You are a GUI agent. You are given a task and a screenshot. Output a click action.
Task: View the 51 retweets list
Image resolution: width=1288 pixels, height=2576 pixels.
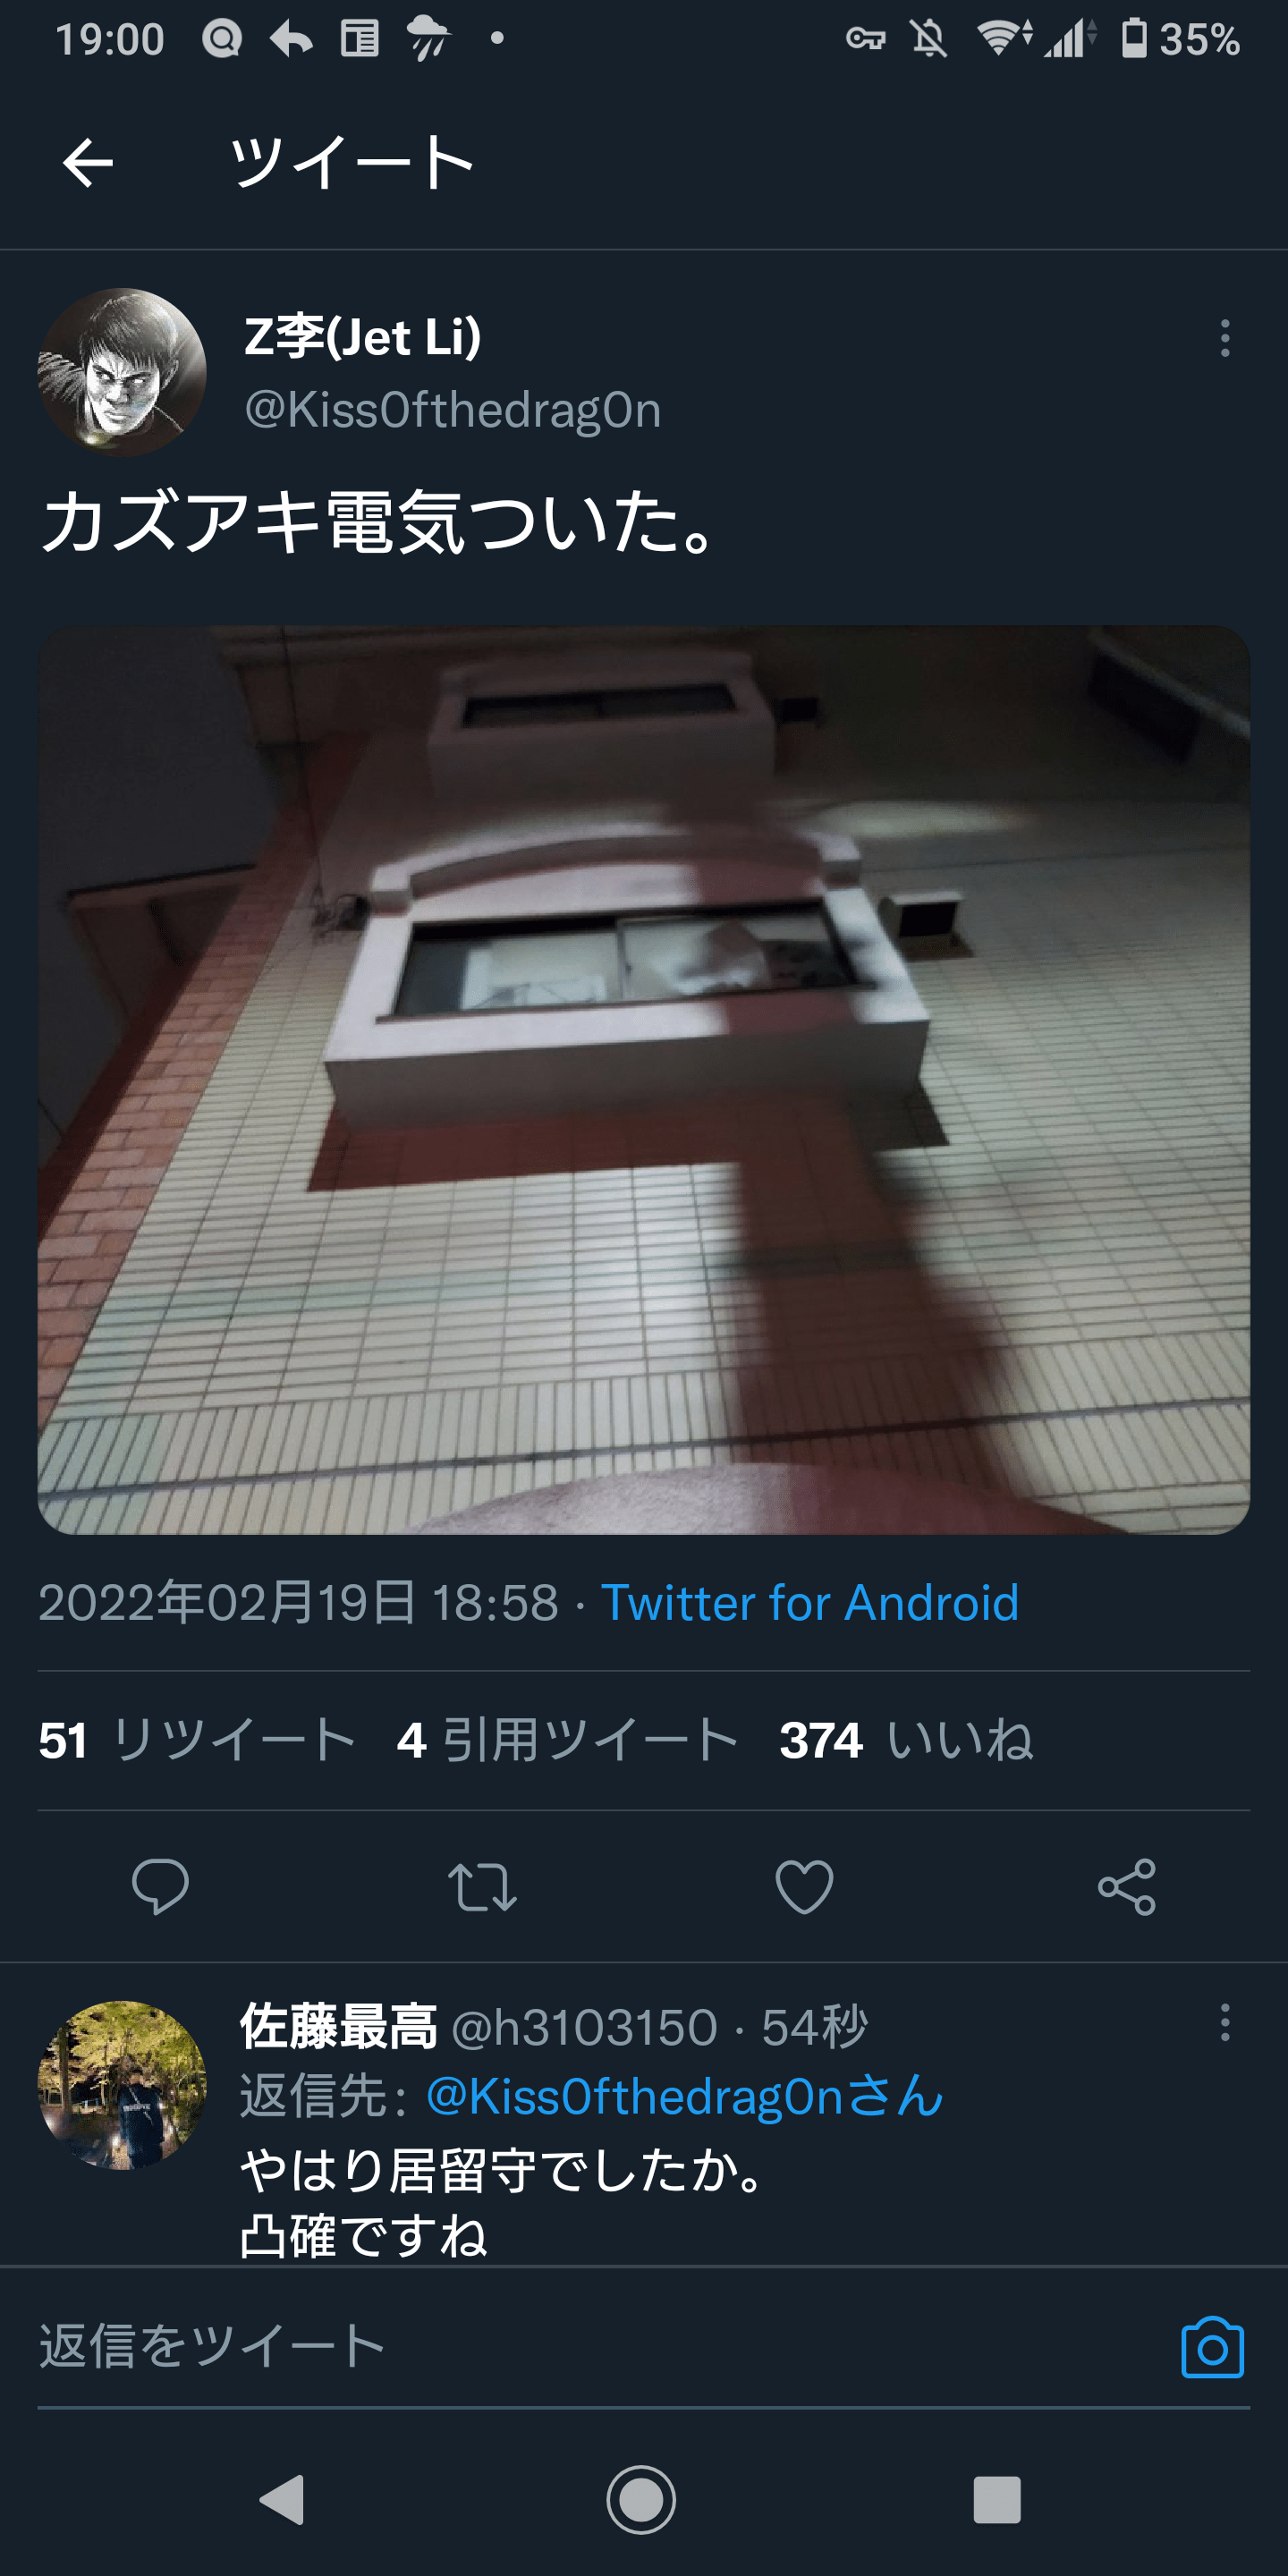pyautogui.click(x=197, y=1740)
